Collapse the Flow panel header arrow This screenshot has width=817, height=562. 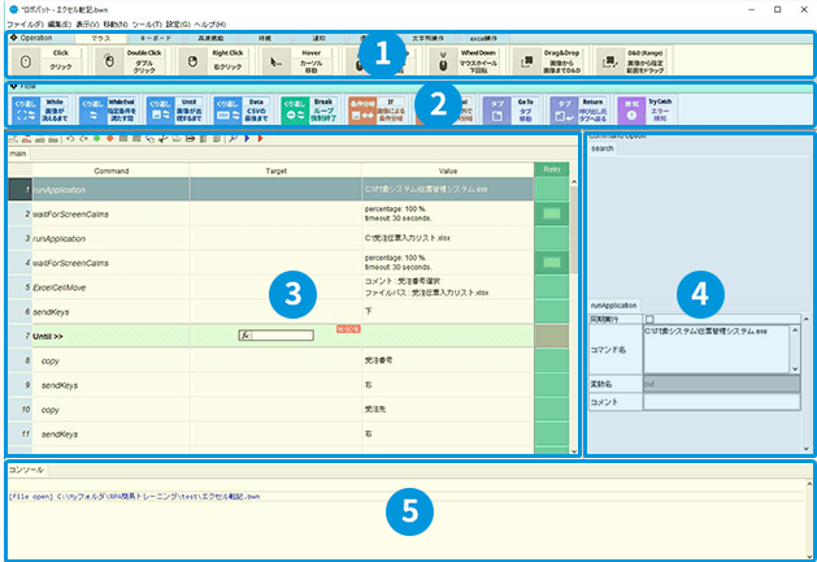pyautogui.click(x=14, y=86)
